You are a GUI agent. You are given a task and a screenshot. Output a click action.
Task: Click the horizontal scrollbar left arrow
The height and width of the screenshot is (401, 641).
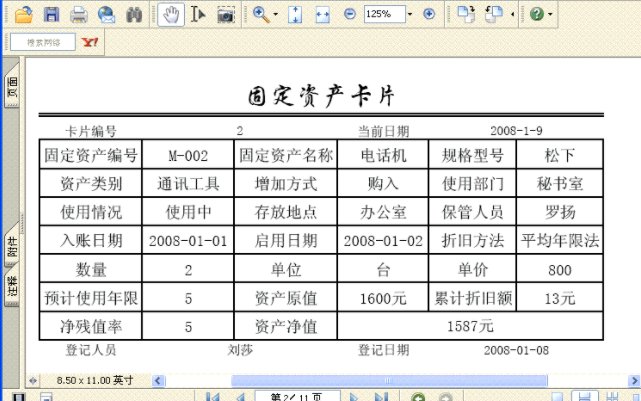(159, 381)
